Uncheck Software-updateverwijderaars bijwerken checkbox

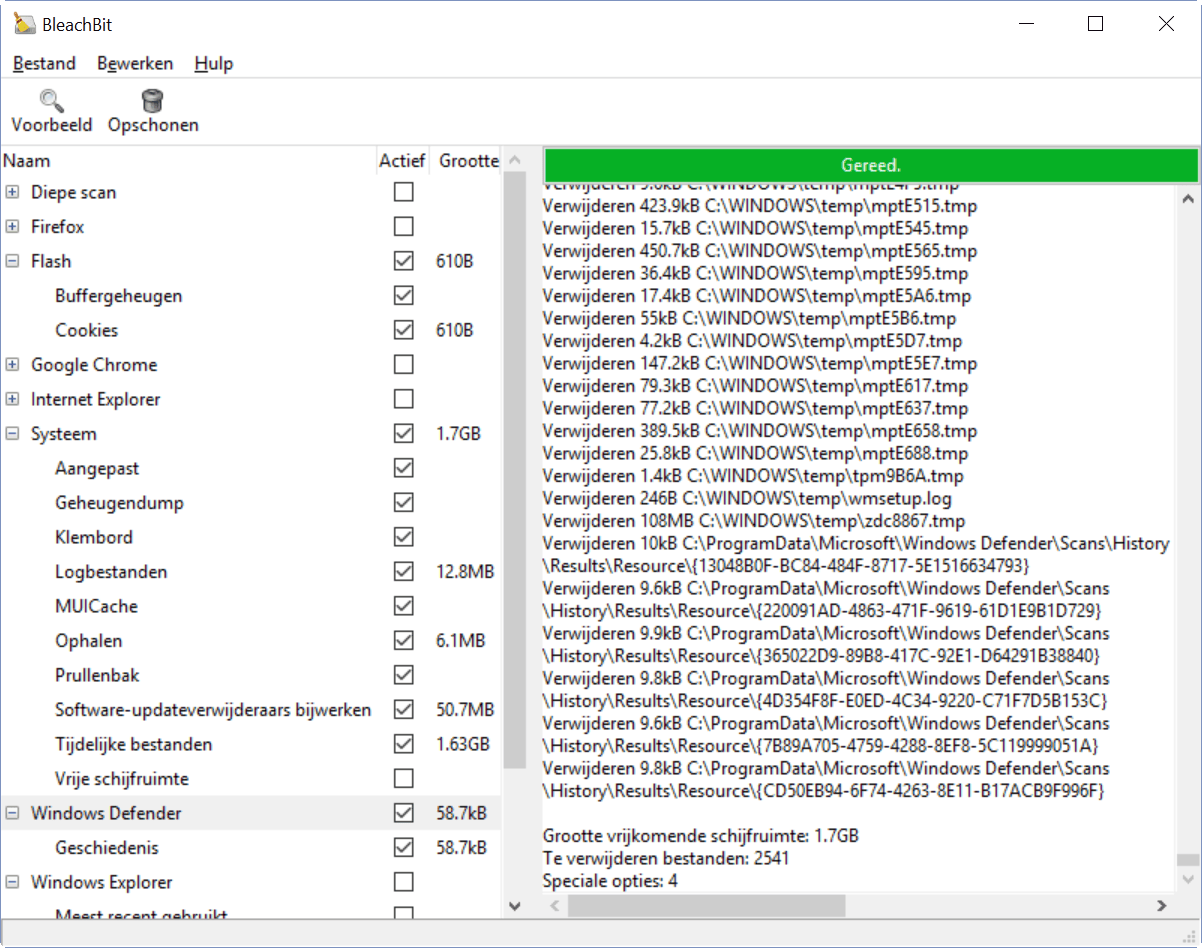point(403,710)
